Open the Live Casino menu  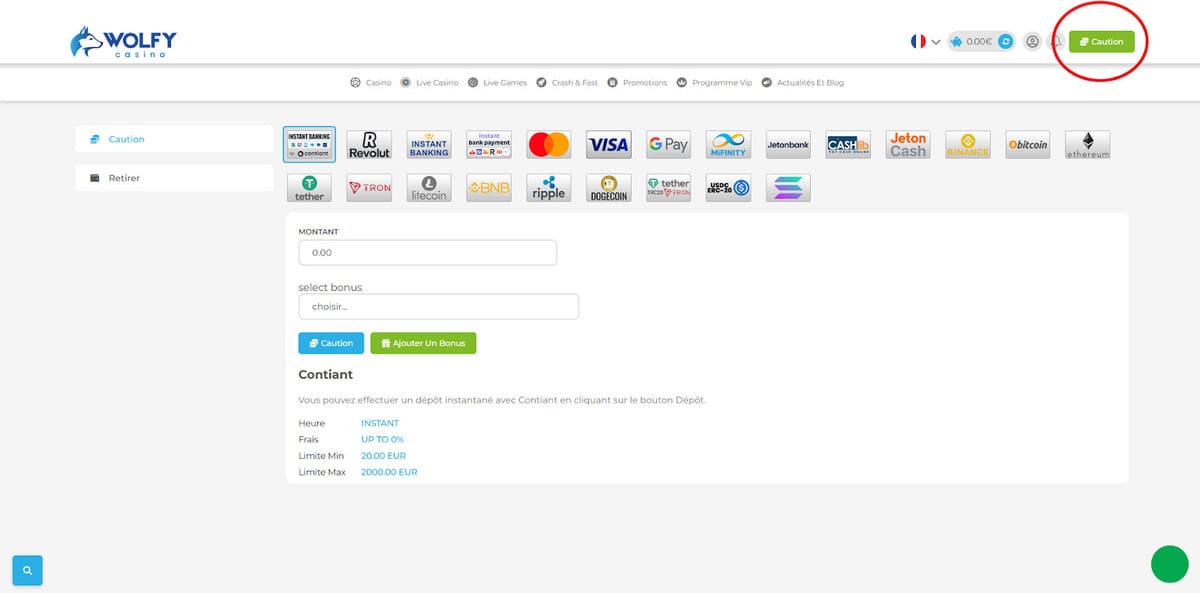pos(429,83)
